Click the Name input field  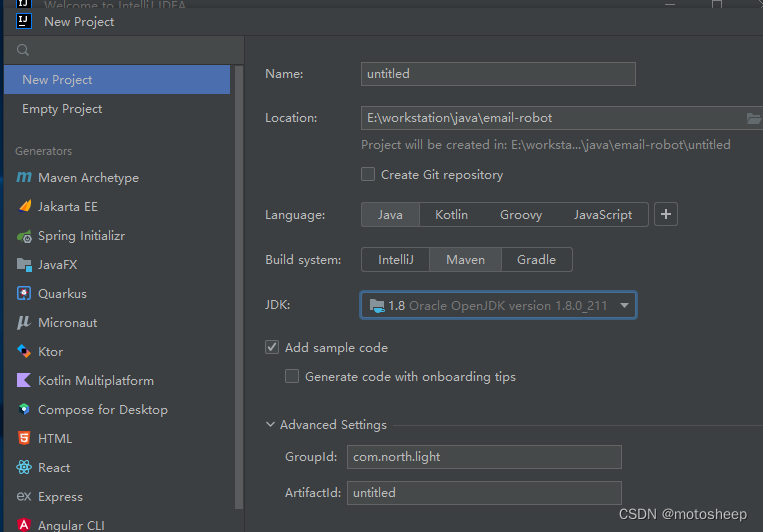[498, 74]
